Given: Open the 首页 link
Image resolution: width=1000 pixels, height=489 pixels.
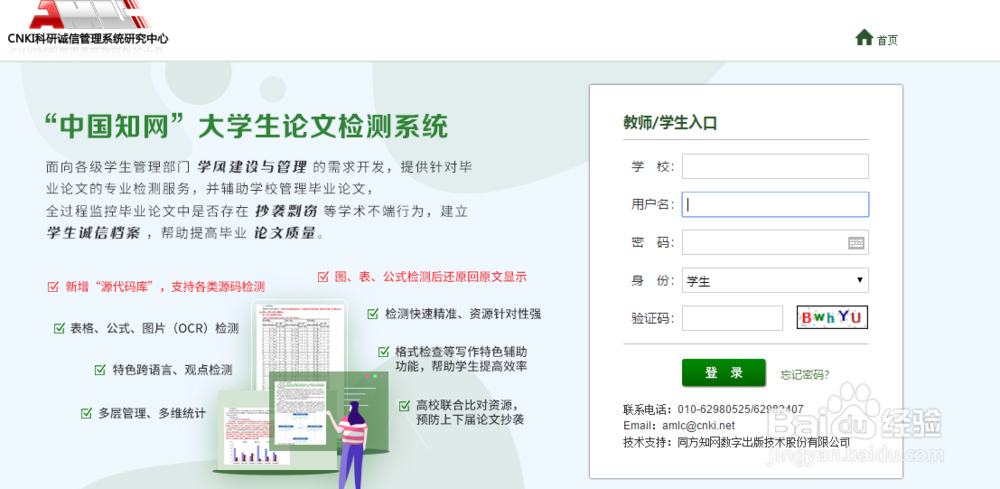Looking at the screenshot, I should click(887, 40).
